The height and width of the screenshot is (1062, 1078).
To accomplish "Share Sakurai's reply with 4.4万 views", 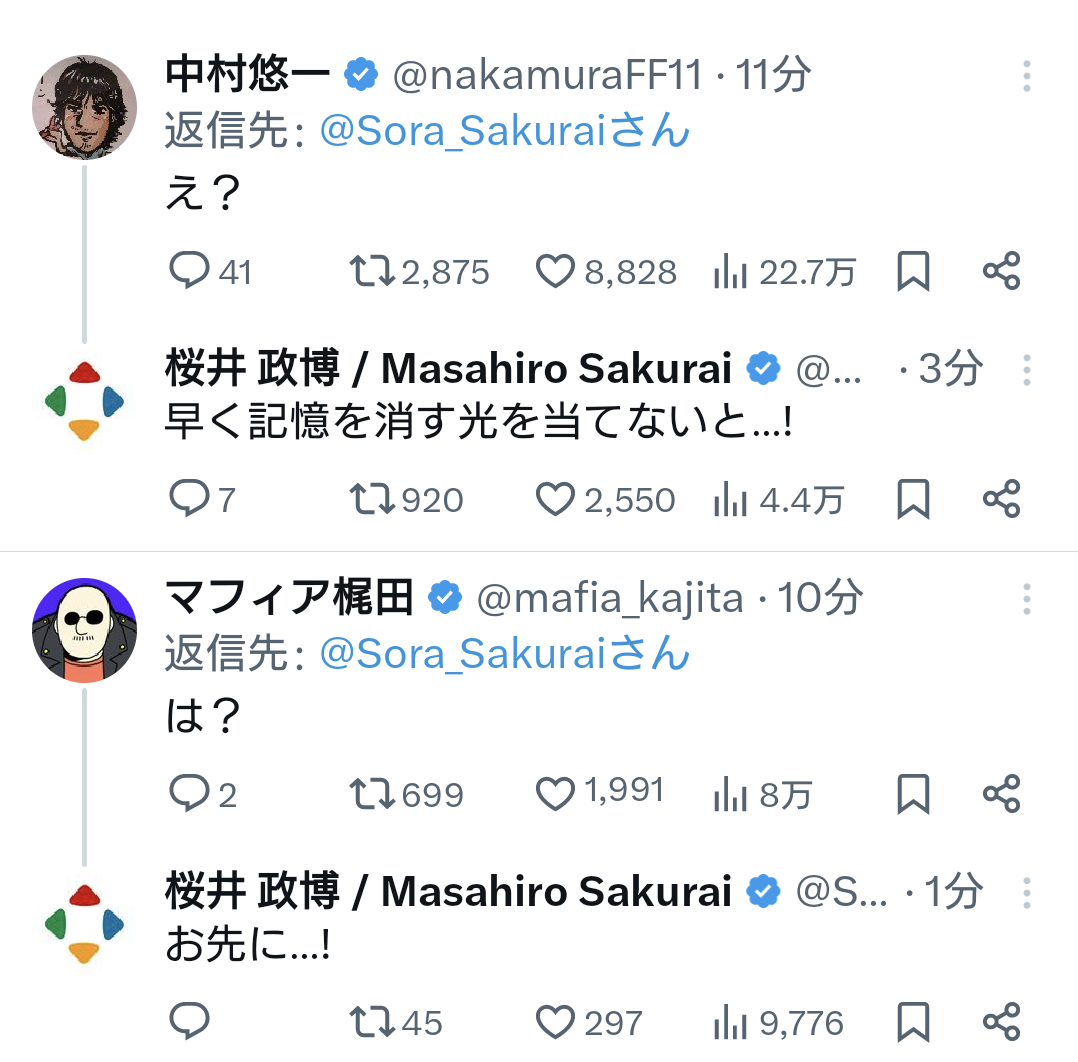I will [x=1001, y=499].
